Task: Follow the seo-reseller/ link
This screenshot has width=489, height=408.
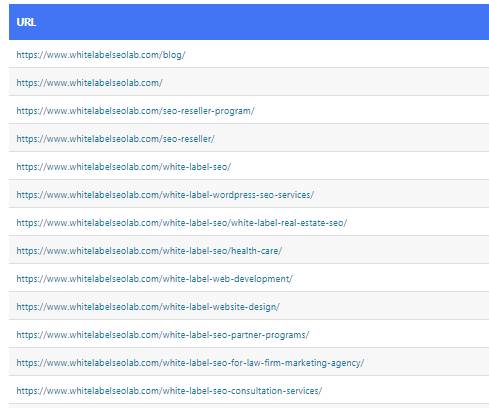Action: click(x=115, y=139)
